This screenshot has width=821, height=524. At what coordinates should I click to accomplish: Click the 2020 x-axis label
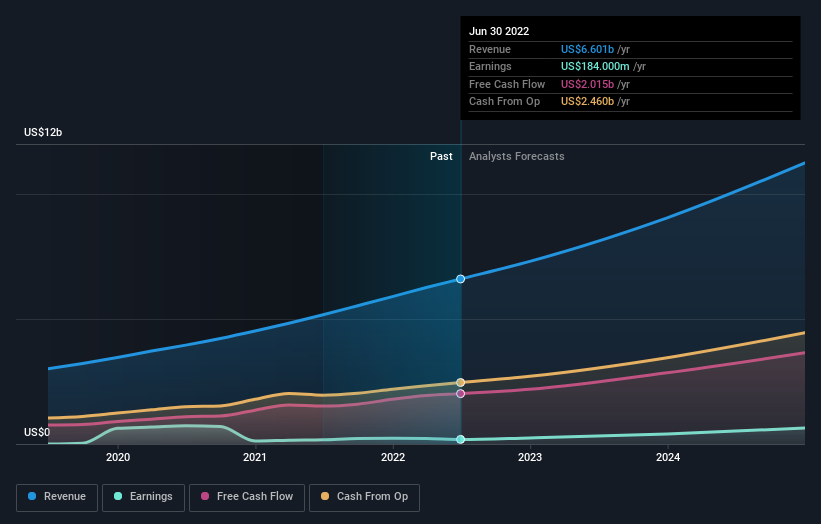click(x=118, y=457)
